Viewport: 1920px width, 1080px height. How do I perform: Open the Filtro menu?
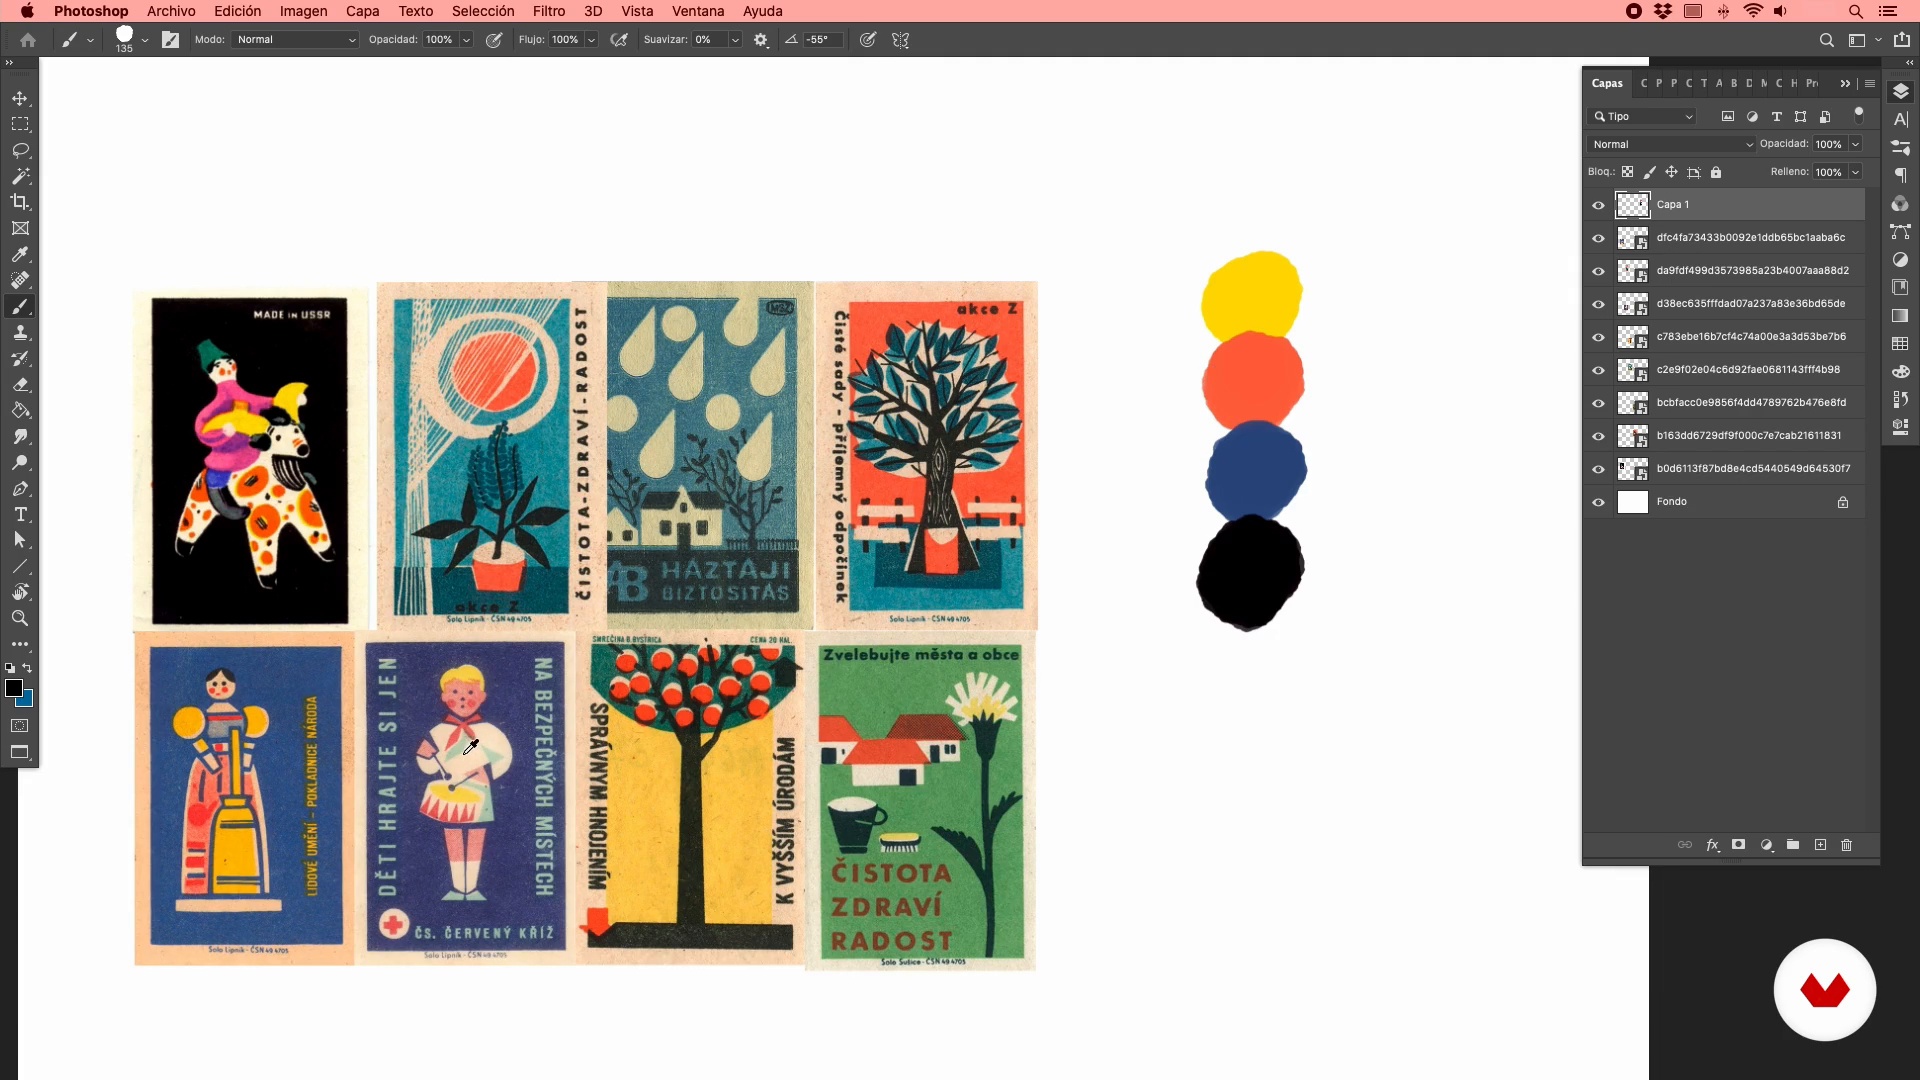(548, 11)
